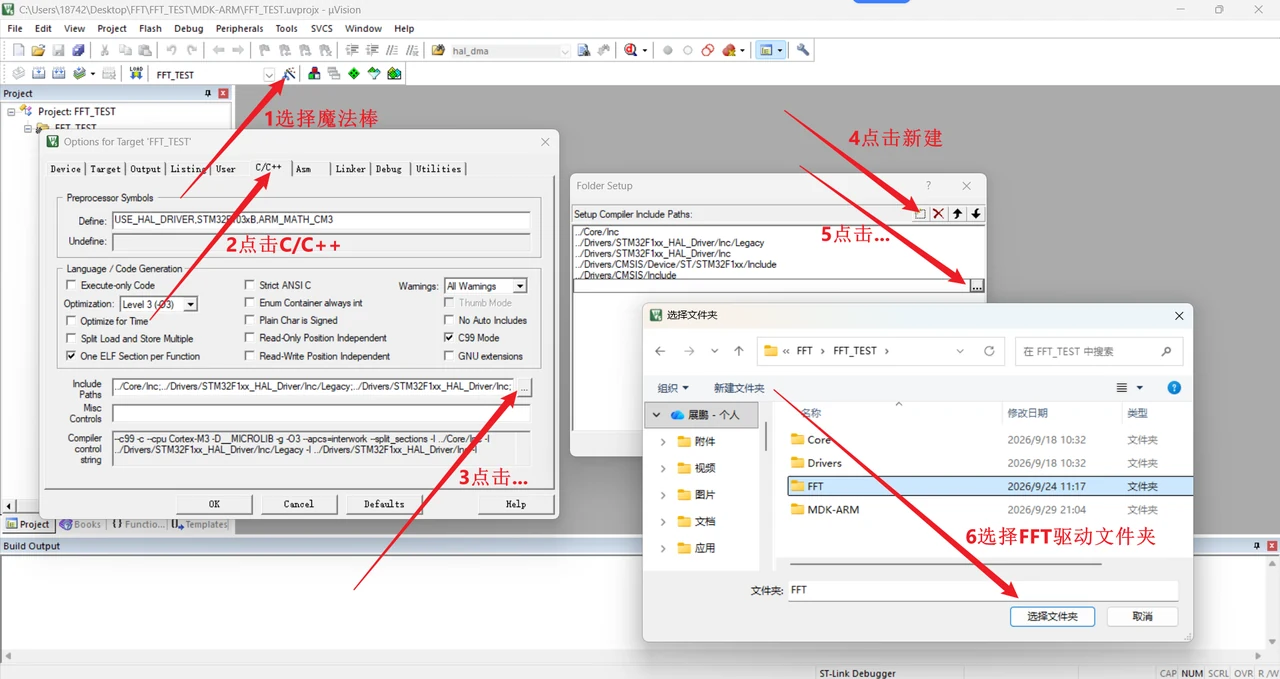1280x679 pixels.
Task: Click the Save all files icon
Action: tap(78, 50)
